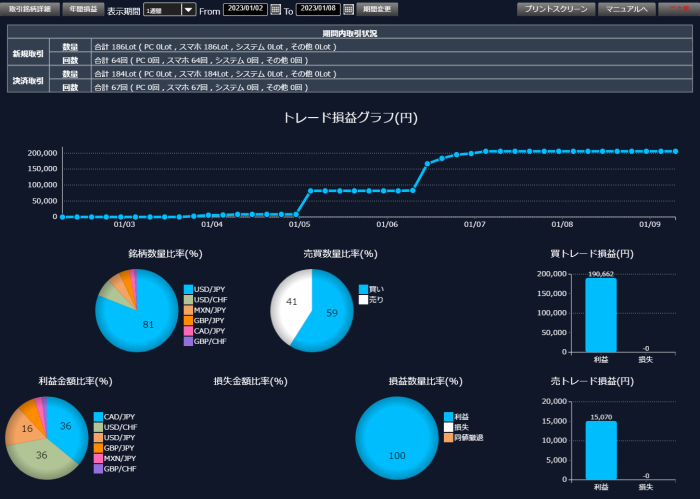Click the 取引銘柄詳細 button
This screenshot has height=499, width=700.
point(31,9)
